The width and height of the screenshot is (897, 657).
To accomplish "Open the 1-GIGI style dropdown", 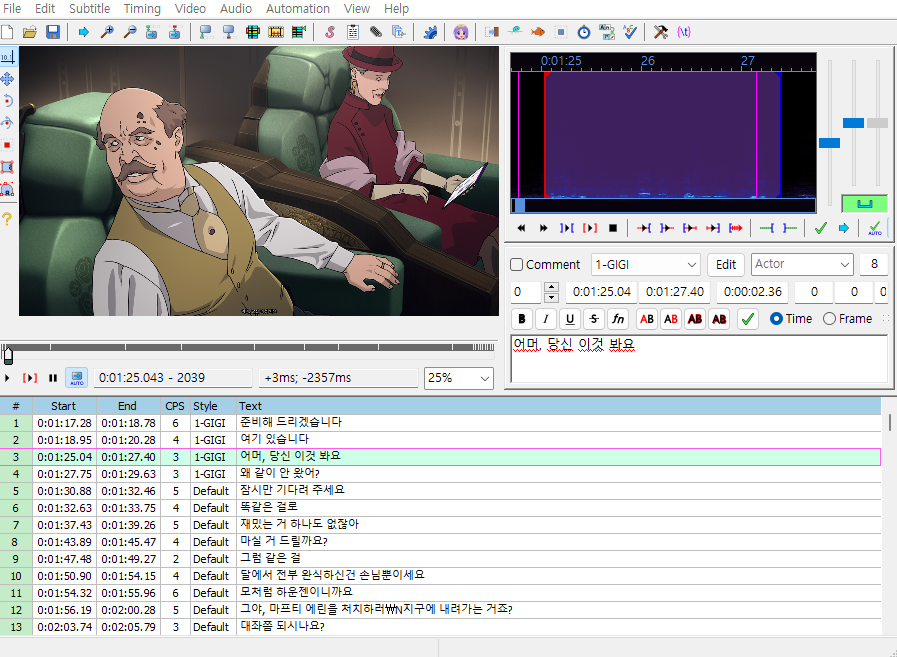I will (x=645, y=264).
